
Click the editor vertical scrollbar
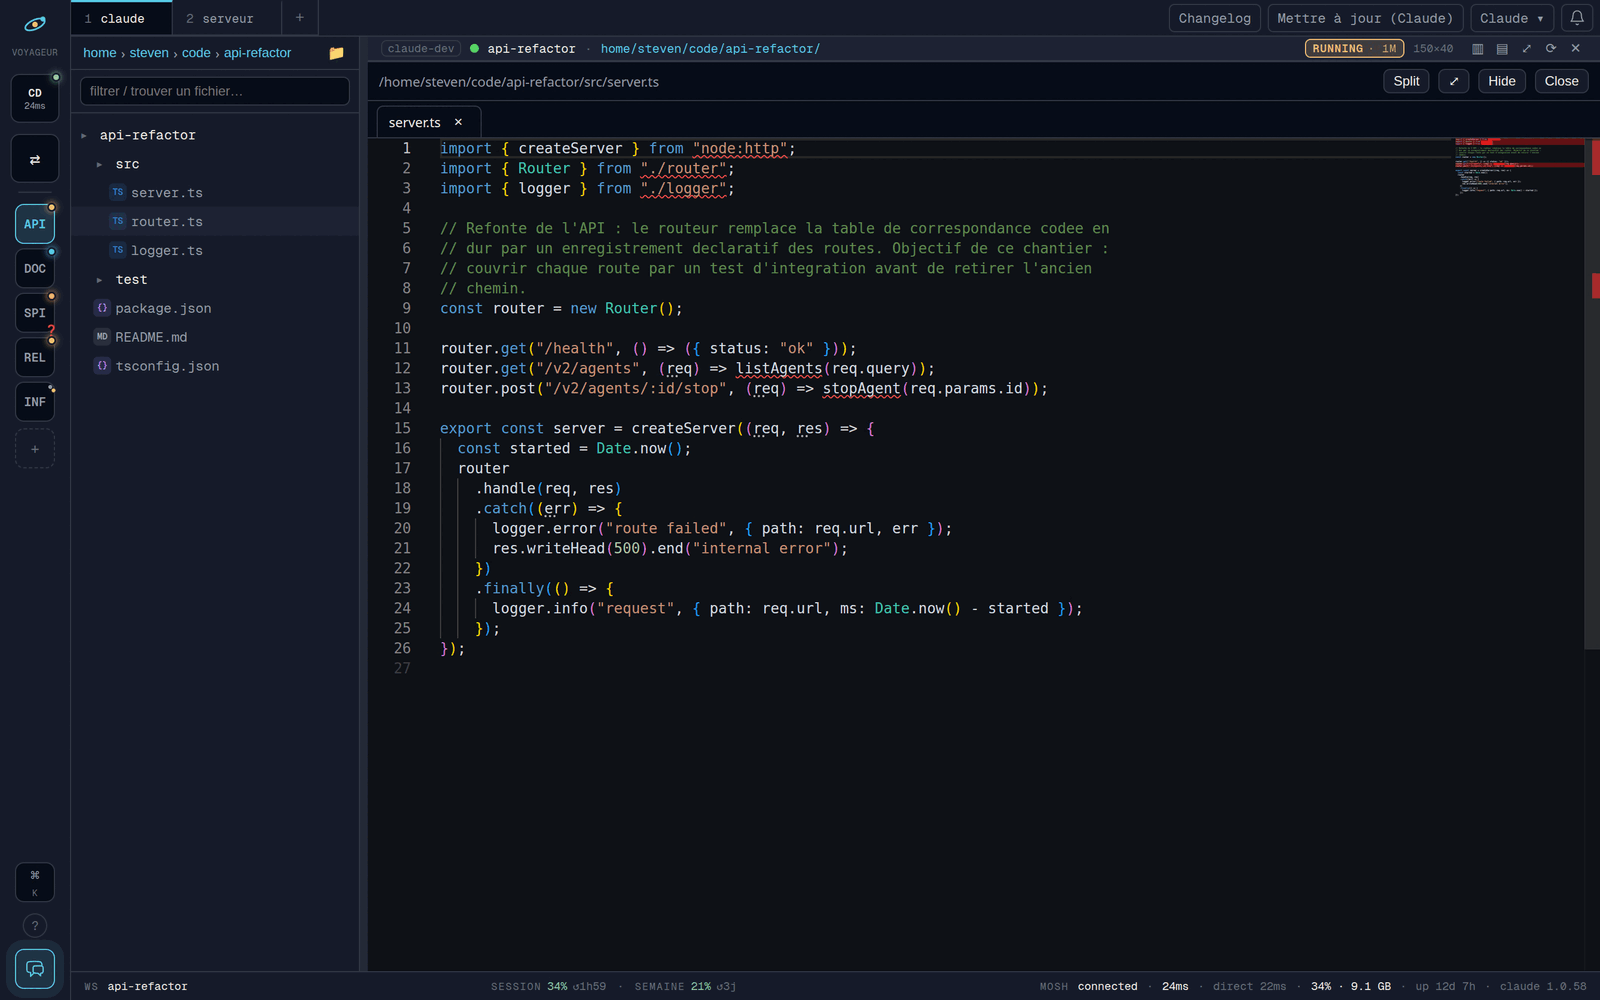(x=1592, y=394)
